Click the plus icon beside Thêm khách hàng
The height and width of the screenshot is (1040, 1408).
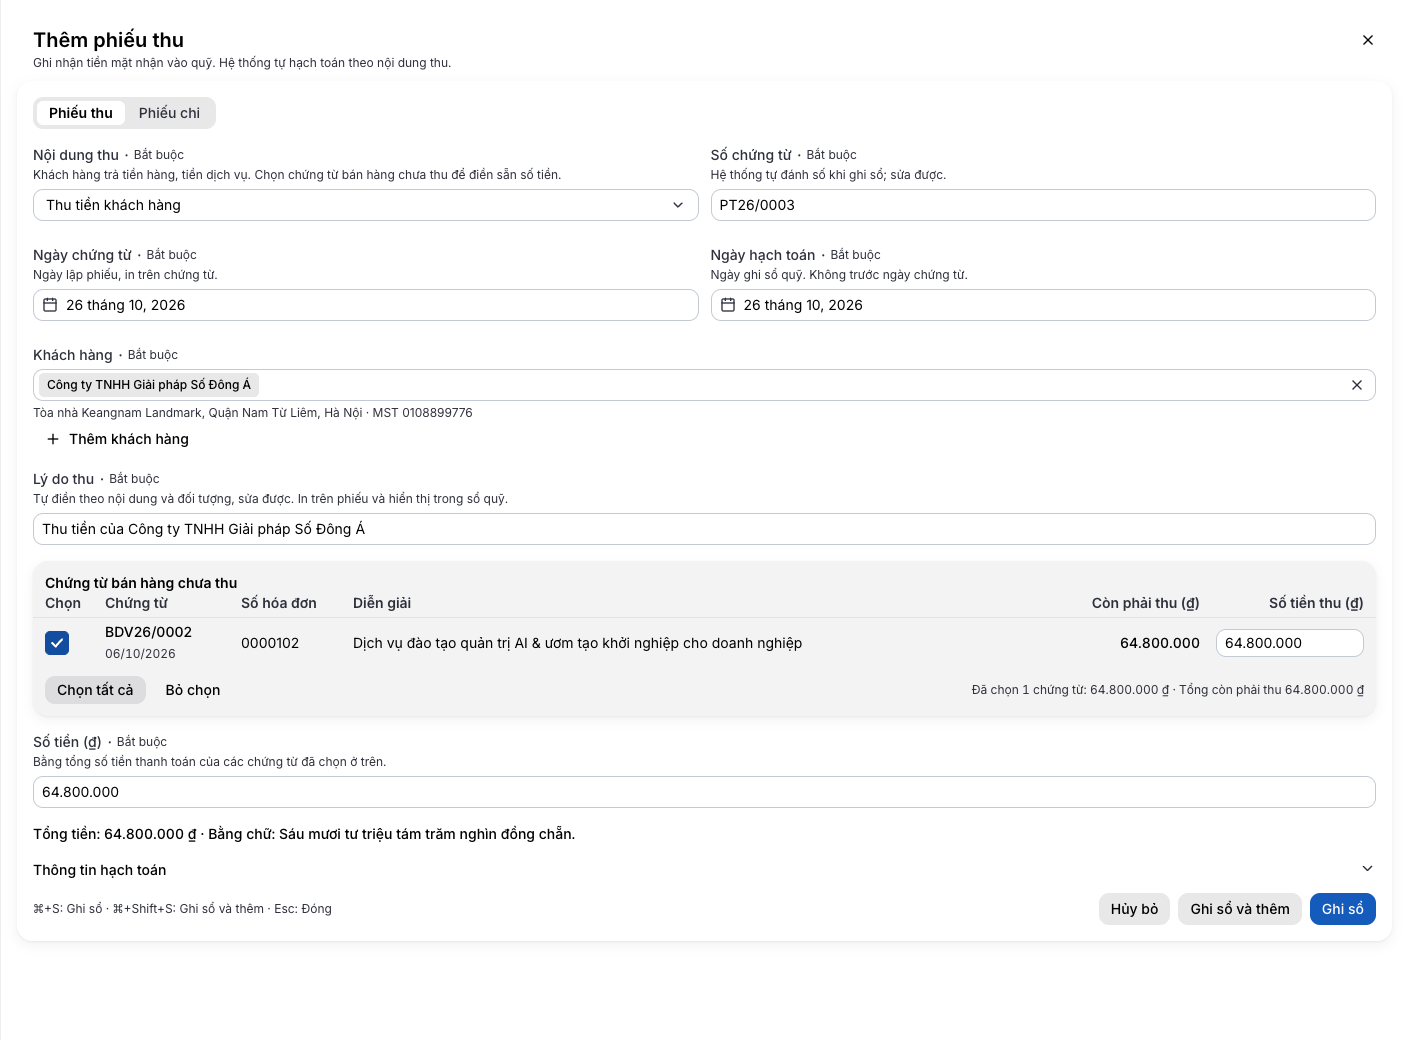pos(53,439)
